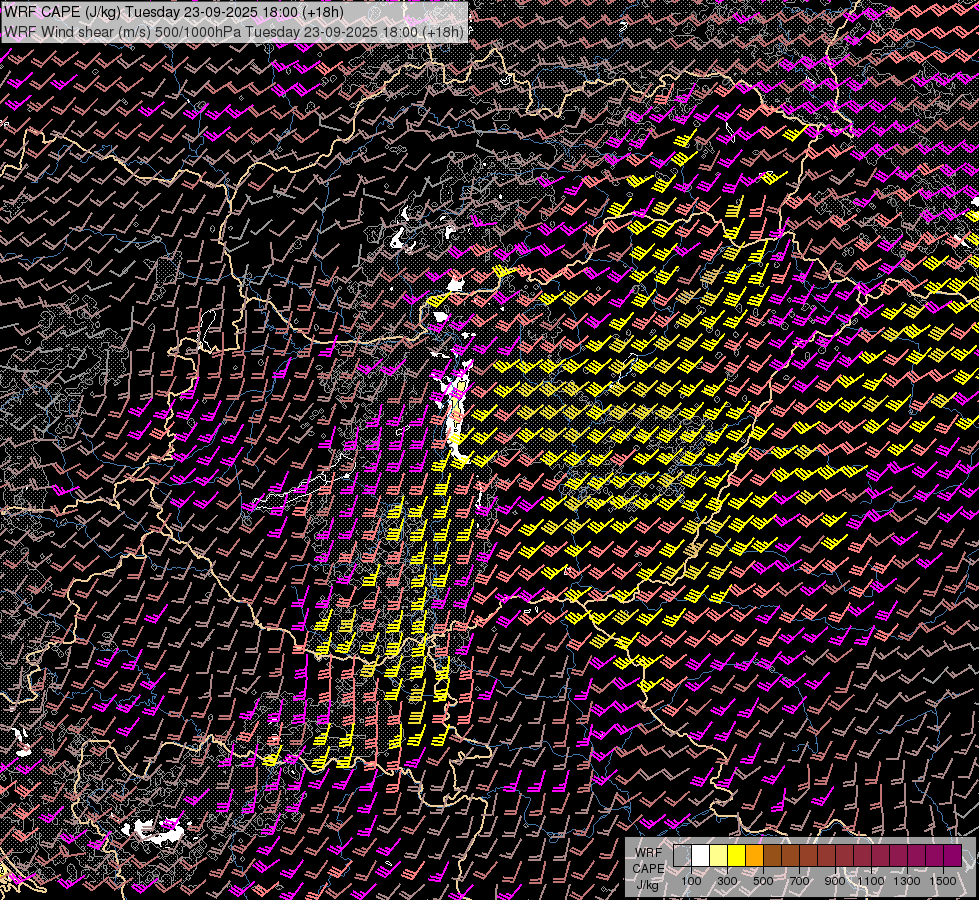Click the gray first swatch of the legend
The image size is (979, 900).
[682, 856]
